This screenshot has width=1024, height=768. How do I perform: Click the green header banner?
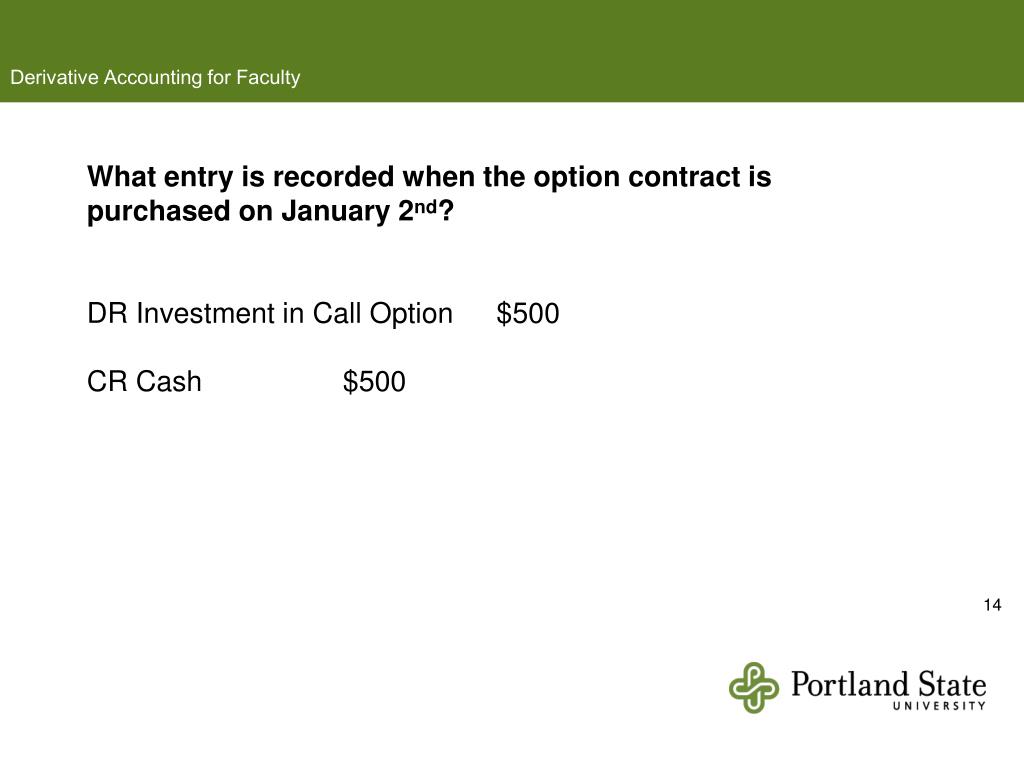(512, 51)
